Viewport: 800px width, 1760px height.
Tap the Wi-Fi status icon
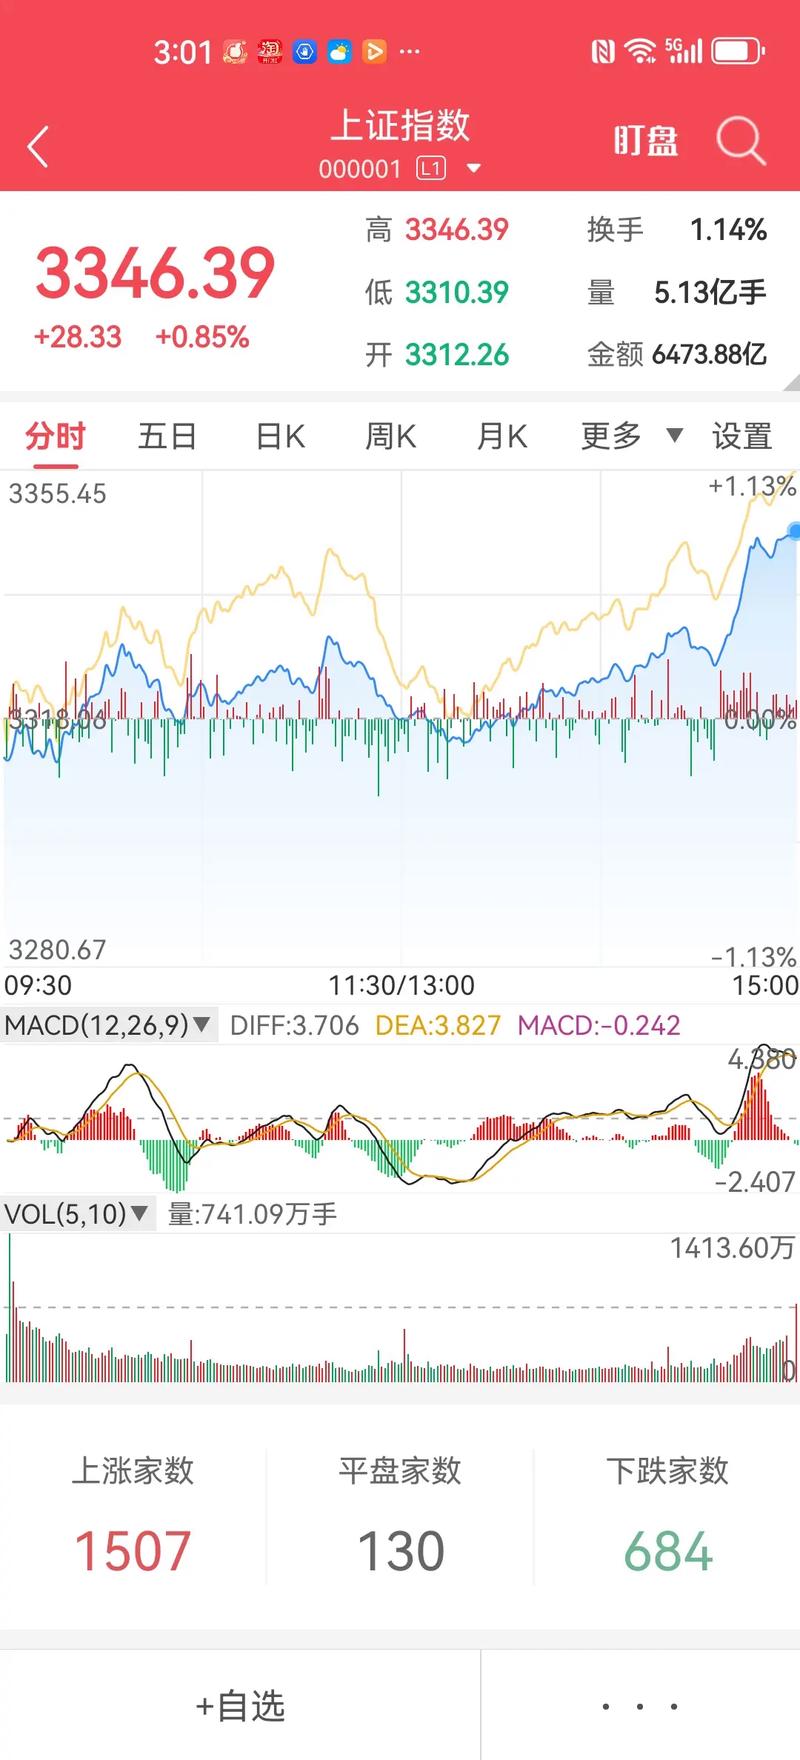tap(639, 51)
